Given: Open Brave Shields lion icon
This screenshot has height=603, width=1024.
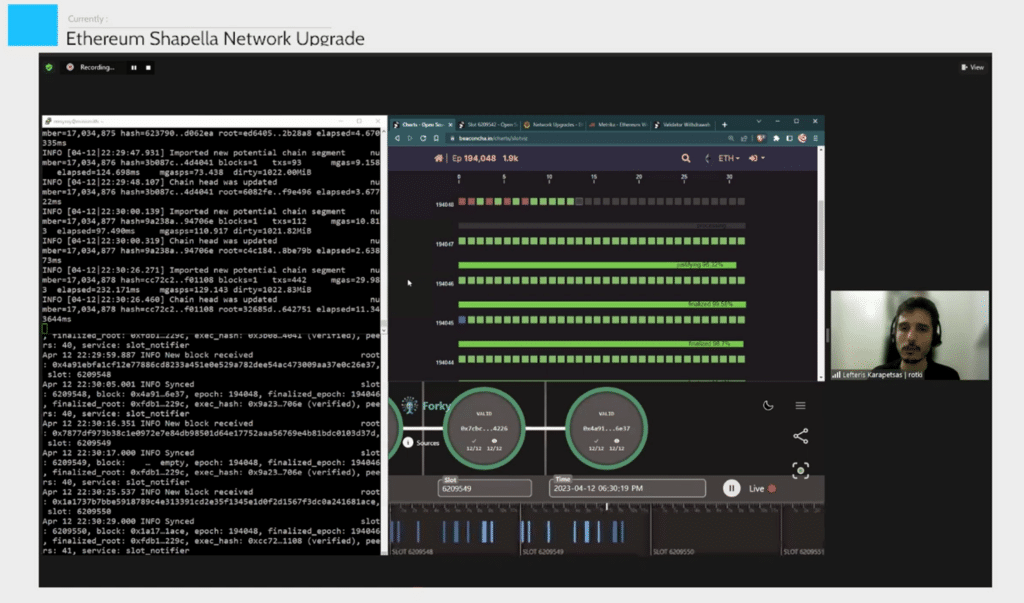Looking at the screenshot, I should 761,139.
